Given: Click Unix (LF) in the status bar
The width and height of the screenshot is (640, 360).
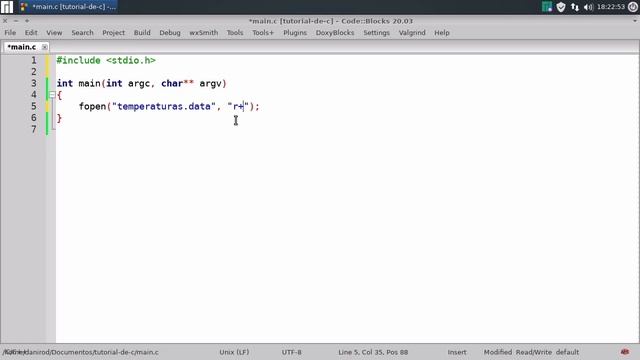Looking at the screenshot, I should coord(234,352).
